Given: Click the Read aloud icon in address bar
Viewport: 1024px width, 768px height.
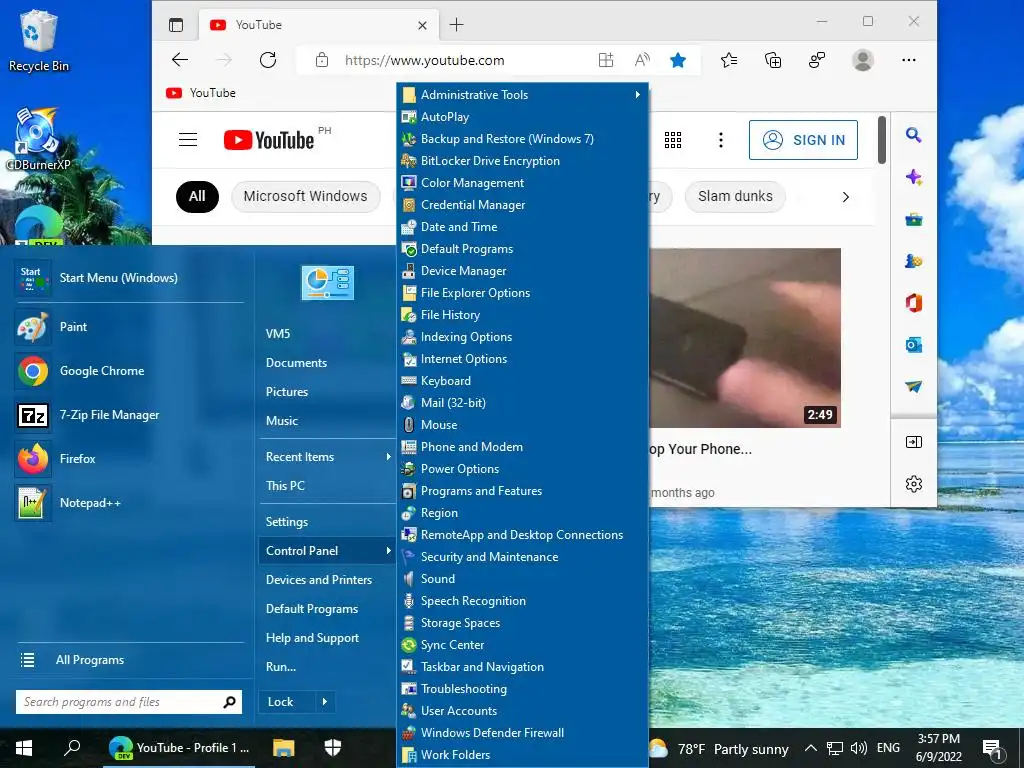Looking at the screenshot, I should click(642, 60).
